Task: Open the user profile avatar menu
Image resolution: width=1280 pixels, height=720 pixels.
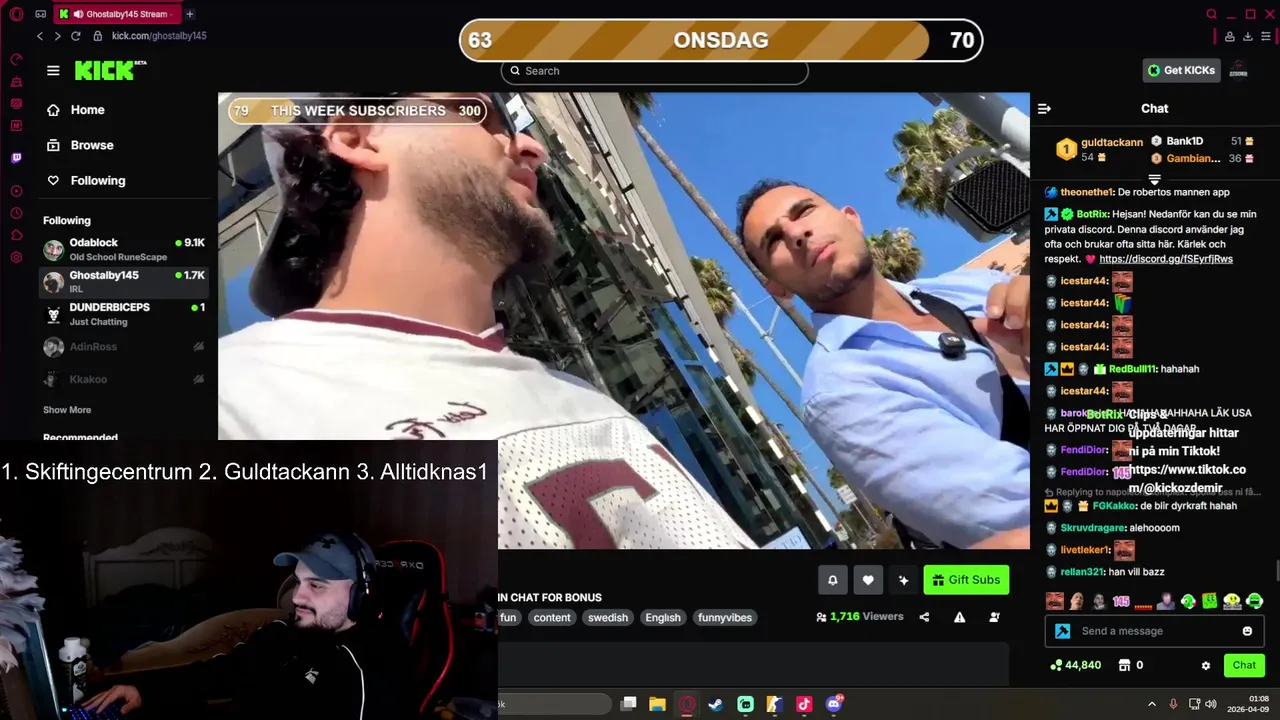Action: [1238, 70]
